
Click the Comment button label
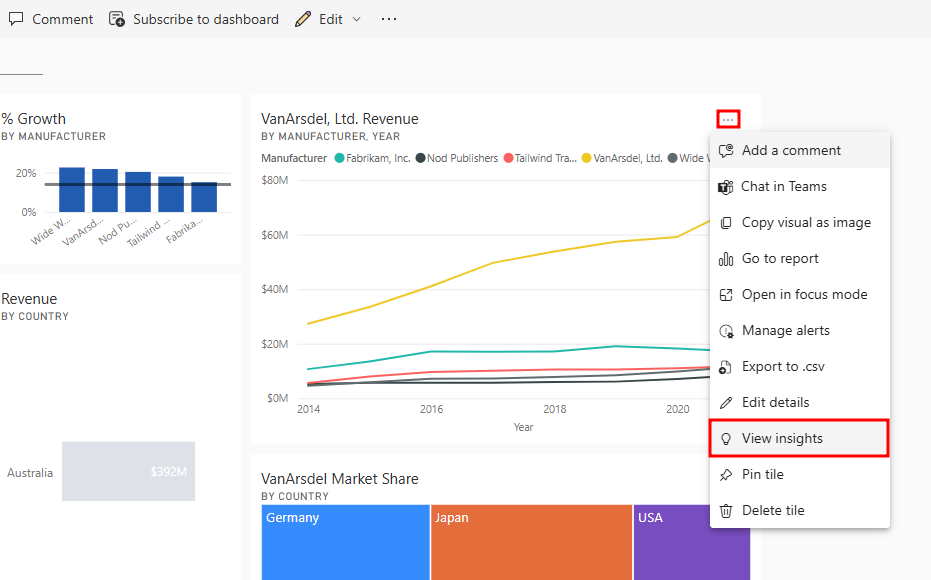click(x=62, y=20)
